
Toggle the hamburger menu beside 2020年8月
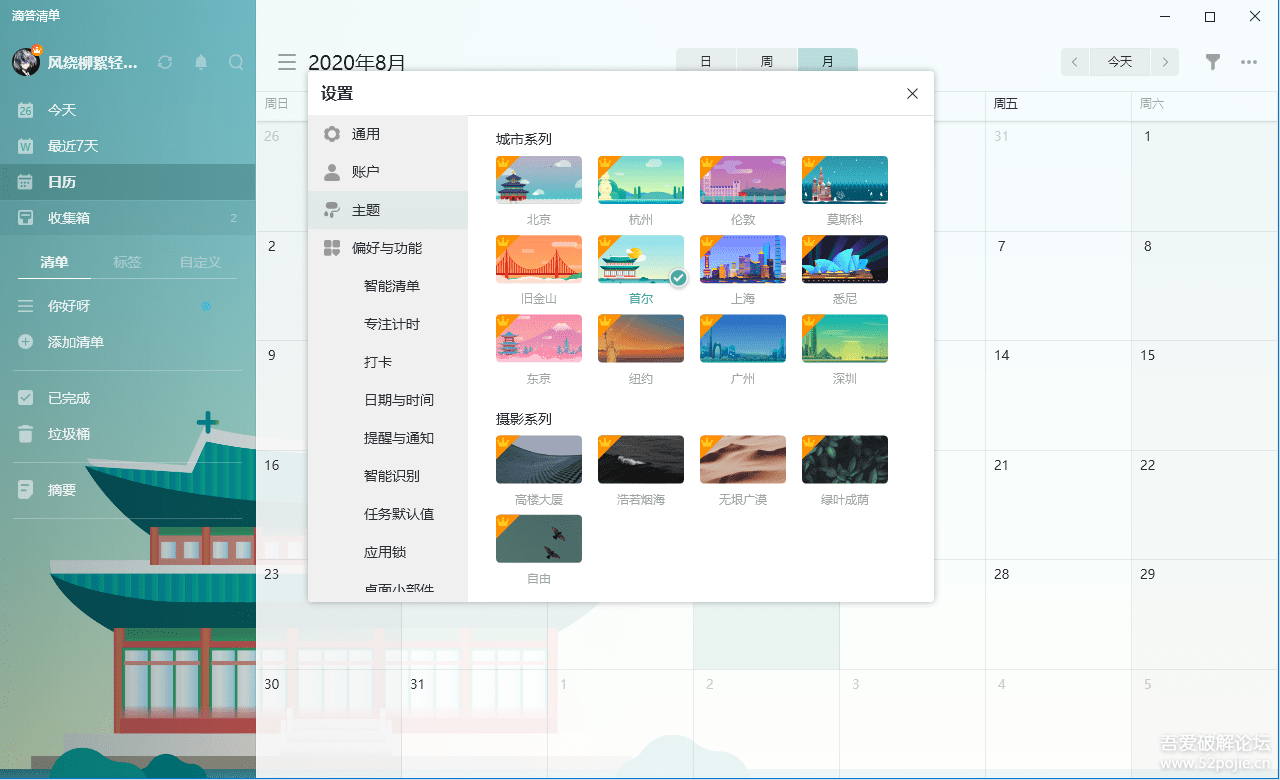(x=287, y=62)
